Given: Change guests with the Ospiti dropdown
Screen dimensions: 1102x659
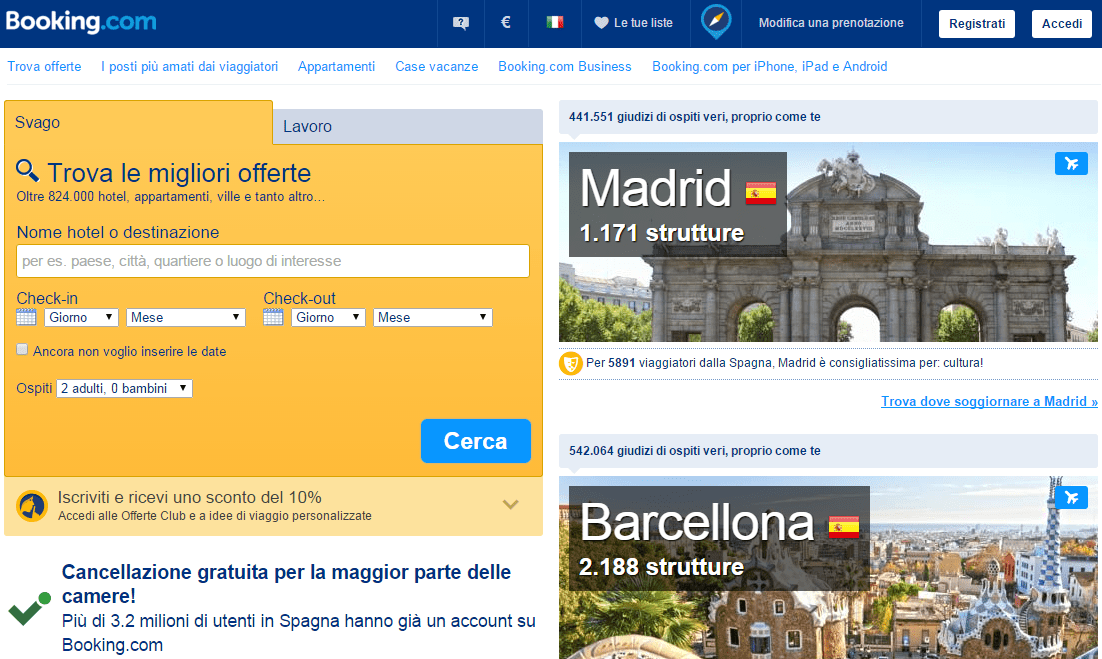Looking at the screenshot, I should pos(124,388).
